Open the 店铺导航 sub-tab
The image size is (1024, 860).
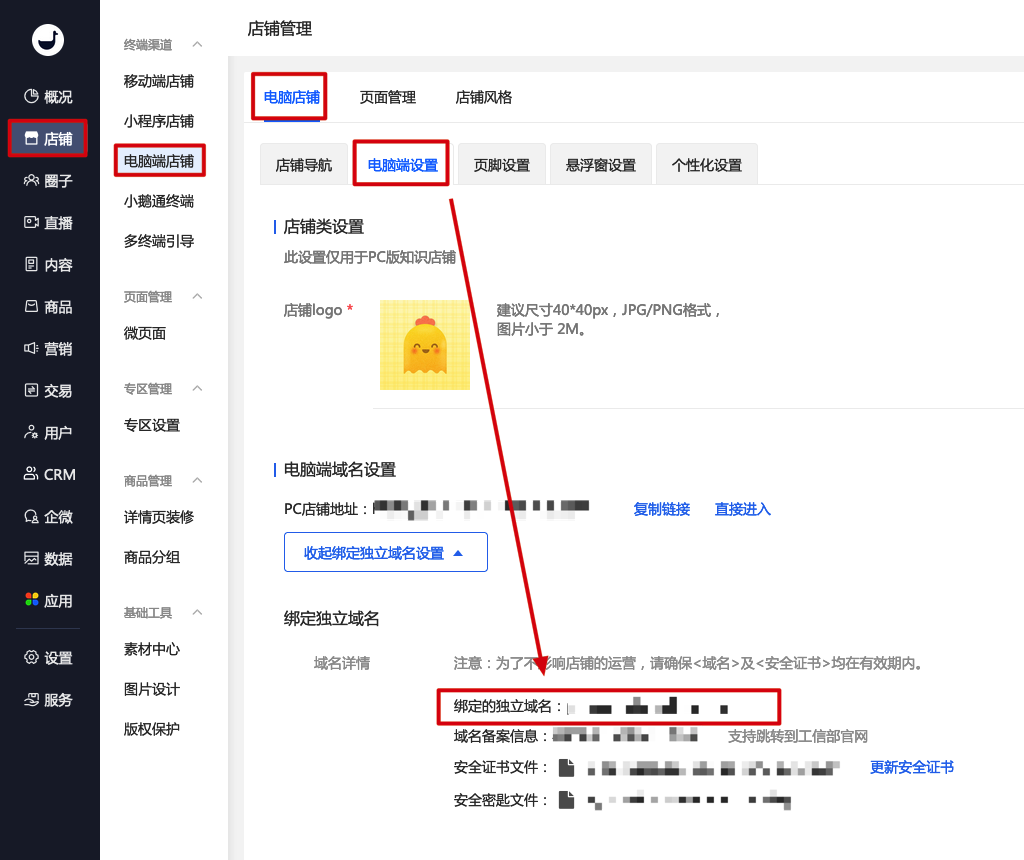pyautogui.click(x=304, y=165)
